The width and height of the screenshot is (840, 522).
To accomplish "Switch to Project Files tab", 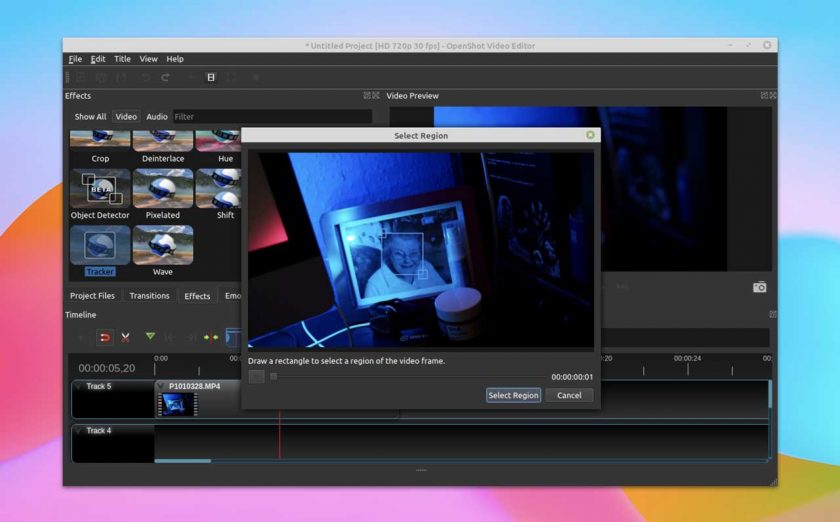I will tap(92, 296).
